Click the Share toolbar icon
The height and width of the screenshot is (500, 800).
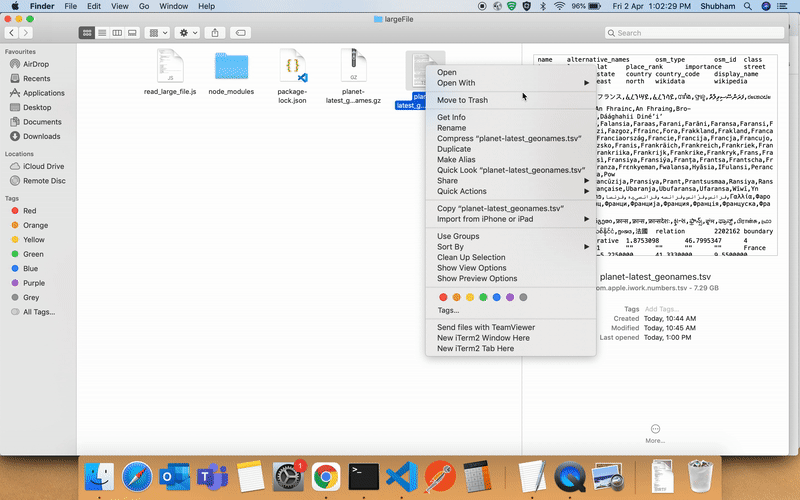coord(215,33)
